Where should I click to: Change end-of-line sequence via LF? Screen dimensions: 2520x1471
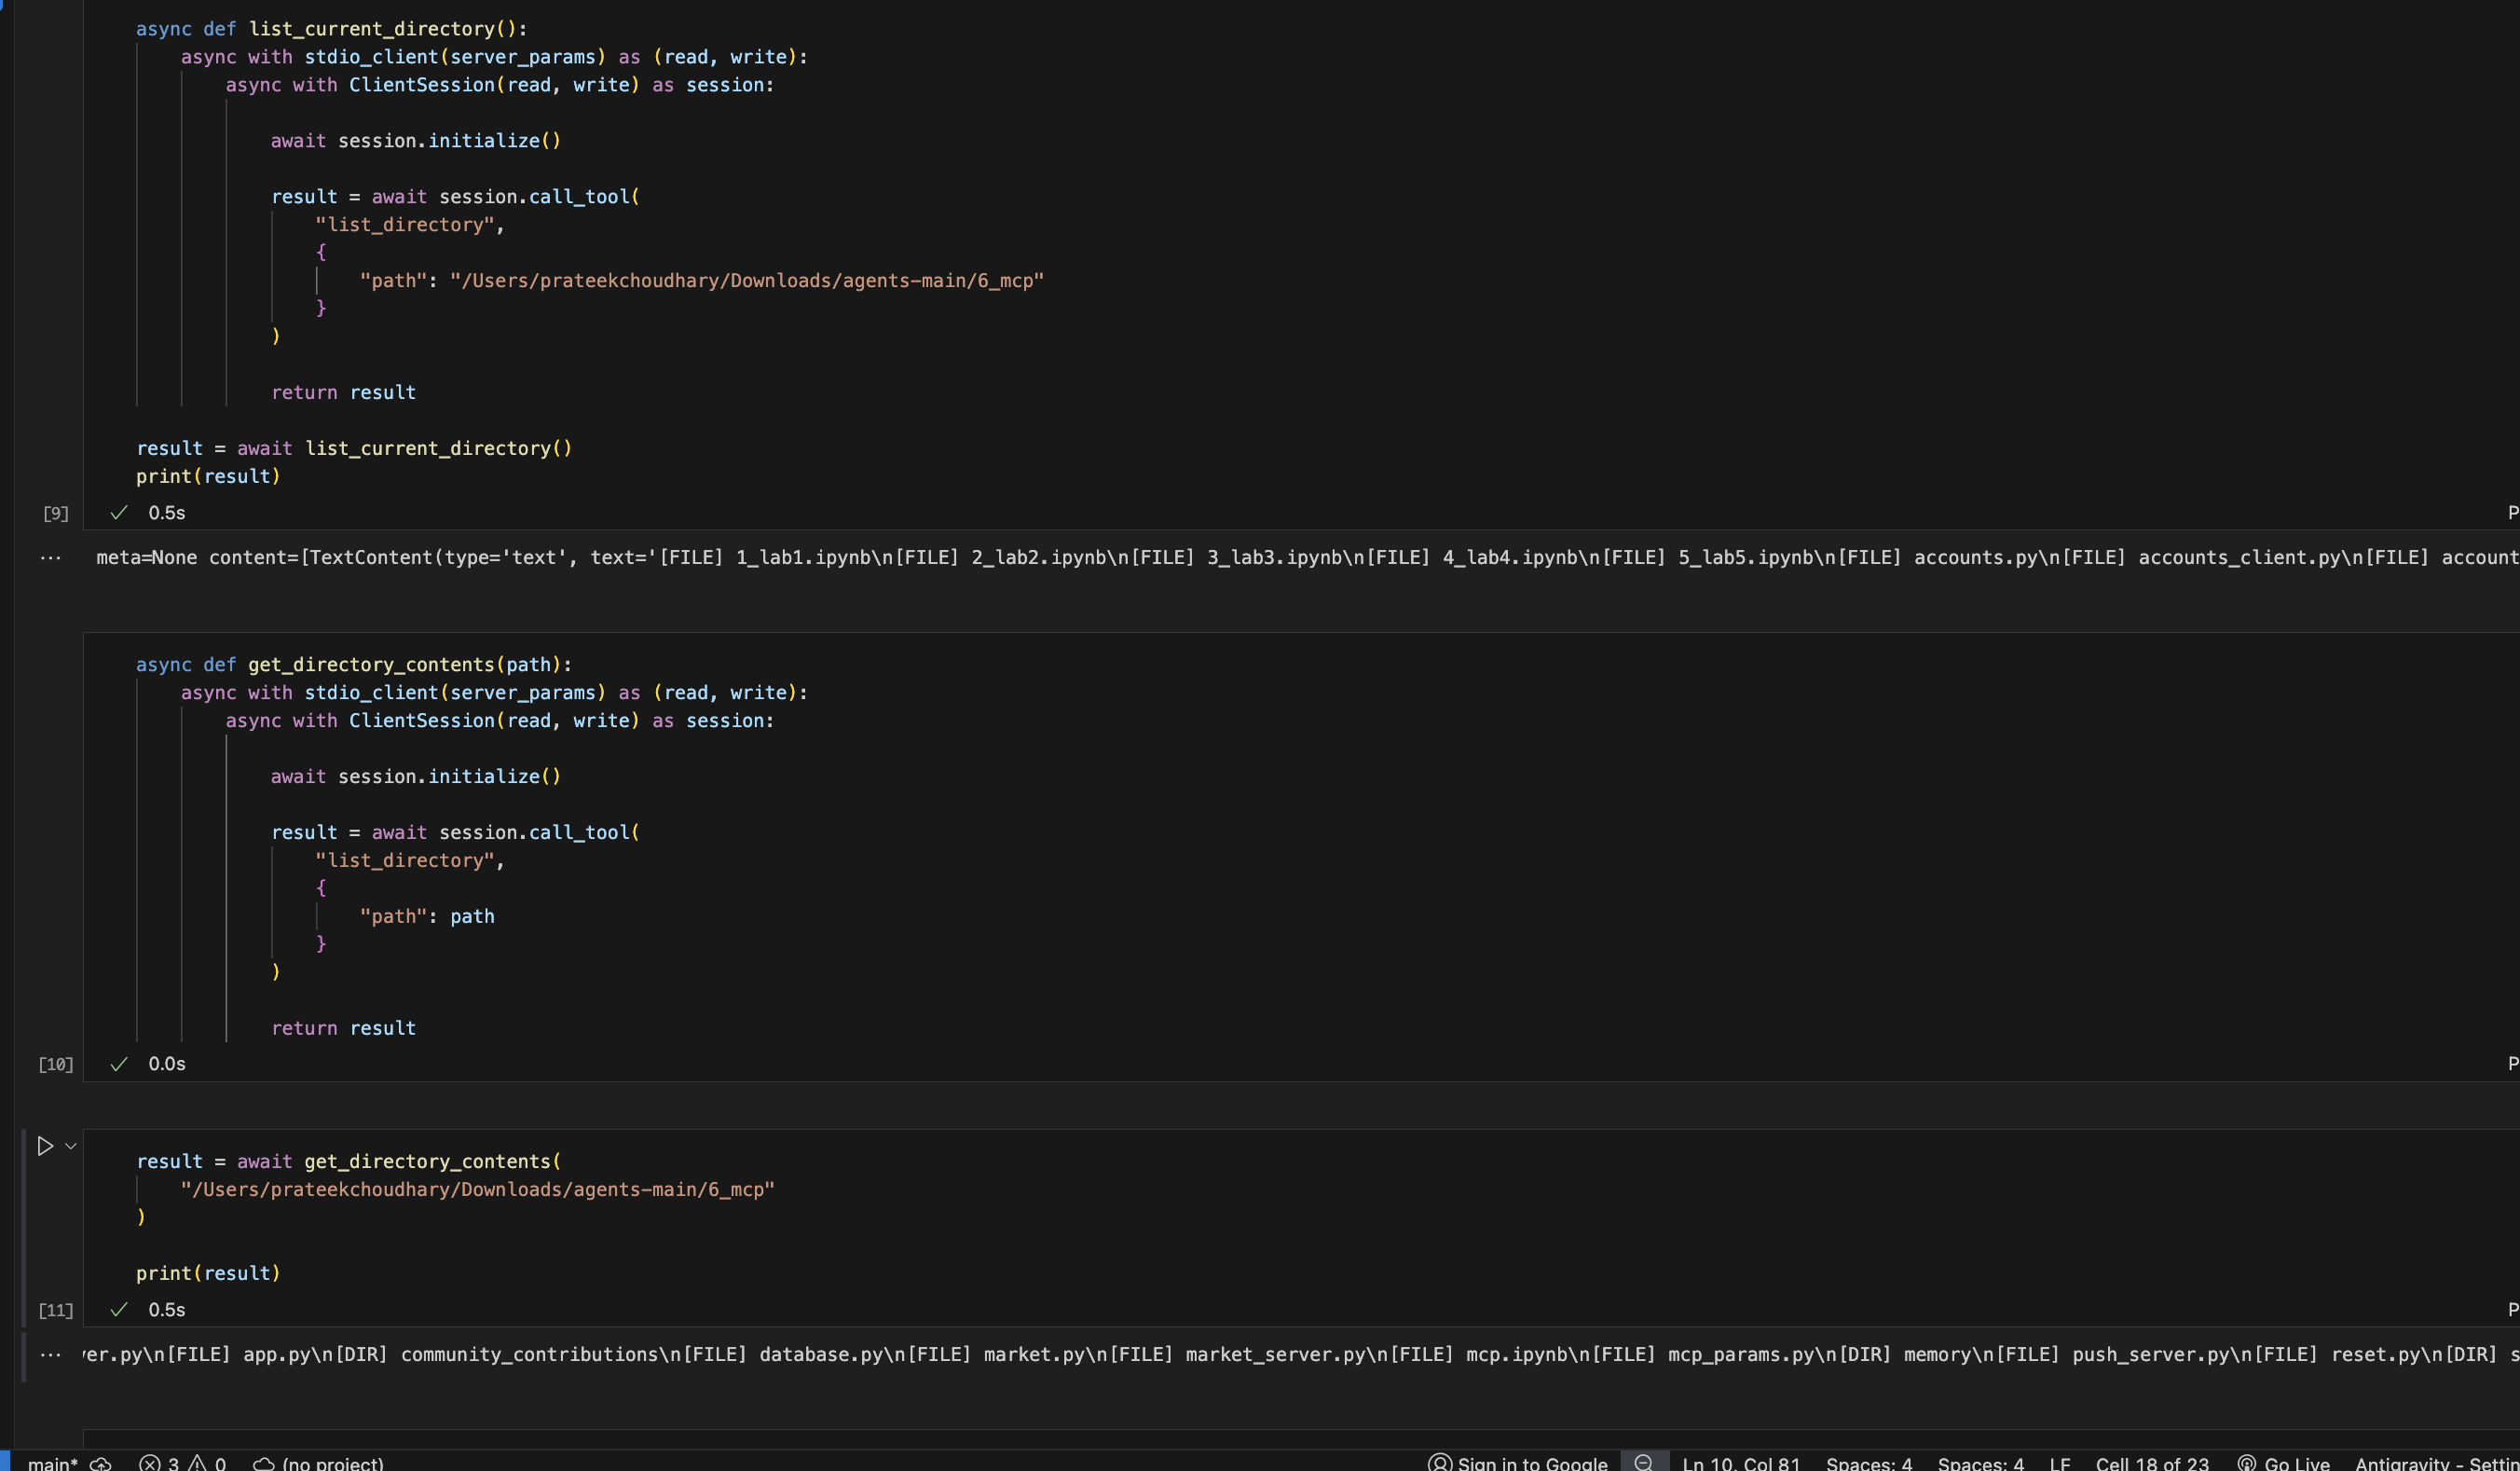2060,1463
